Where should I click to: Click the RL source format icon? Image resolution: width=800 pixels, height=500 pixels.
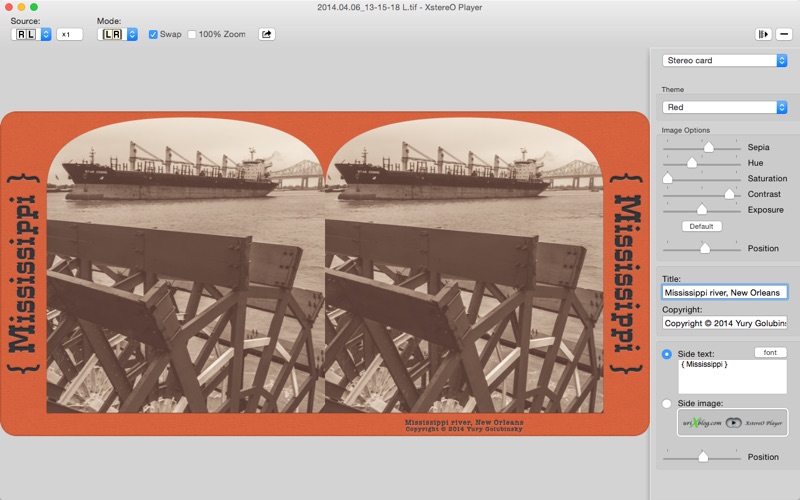pyautogui.click(x=26, y=34)
